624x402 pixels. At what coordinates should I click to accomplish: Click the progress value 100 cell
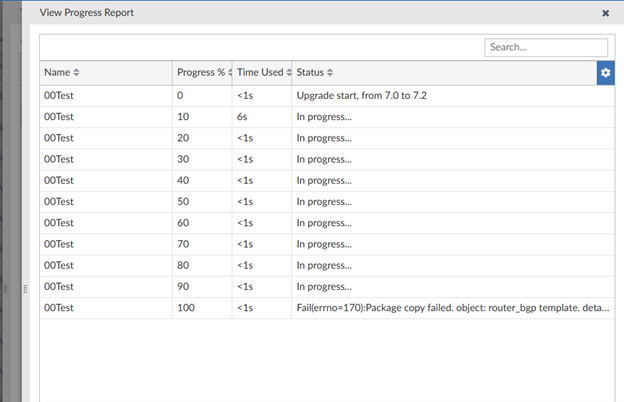187,308
